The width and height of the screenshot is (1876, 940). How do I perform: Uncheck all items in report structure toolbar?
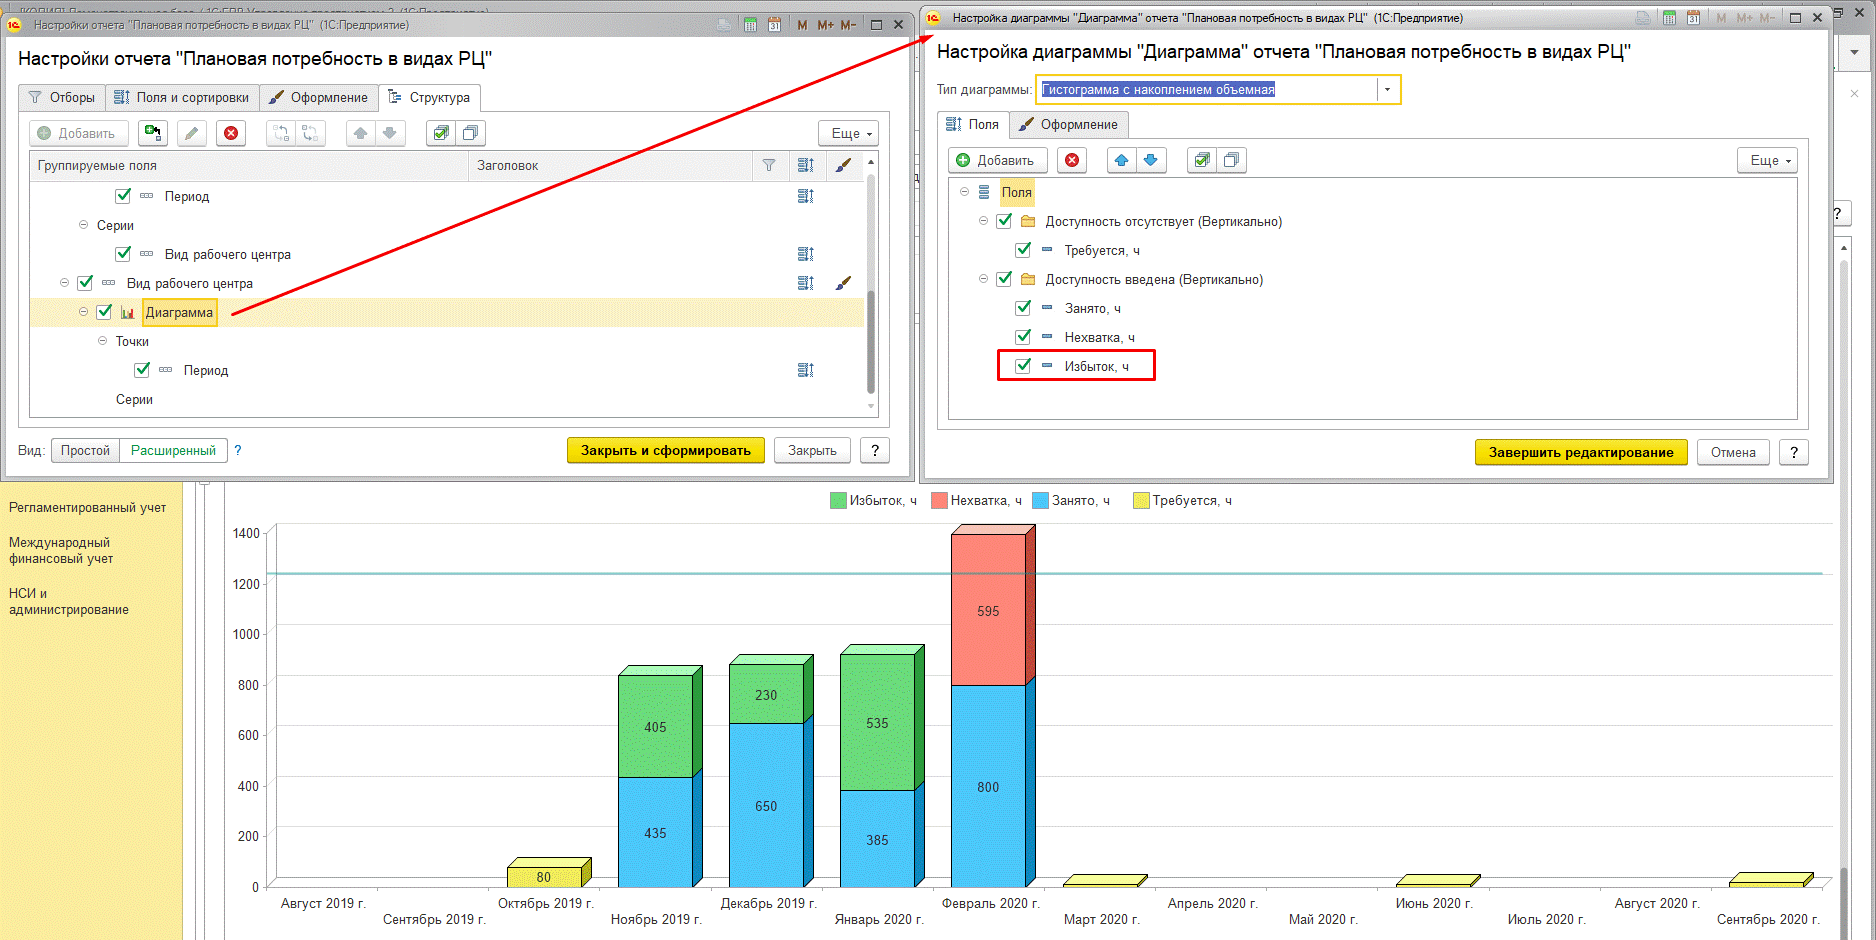[470, 133]
